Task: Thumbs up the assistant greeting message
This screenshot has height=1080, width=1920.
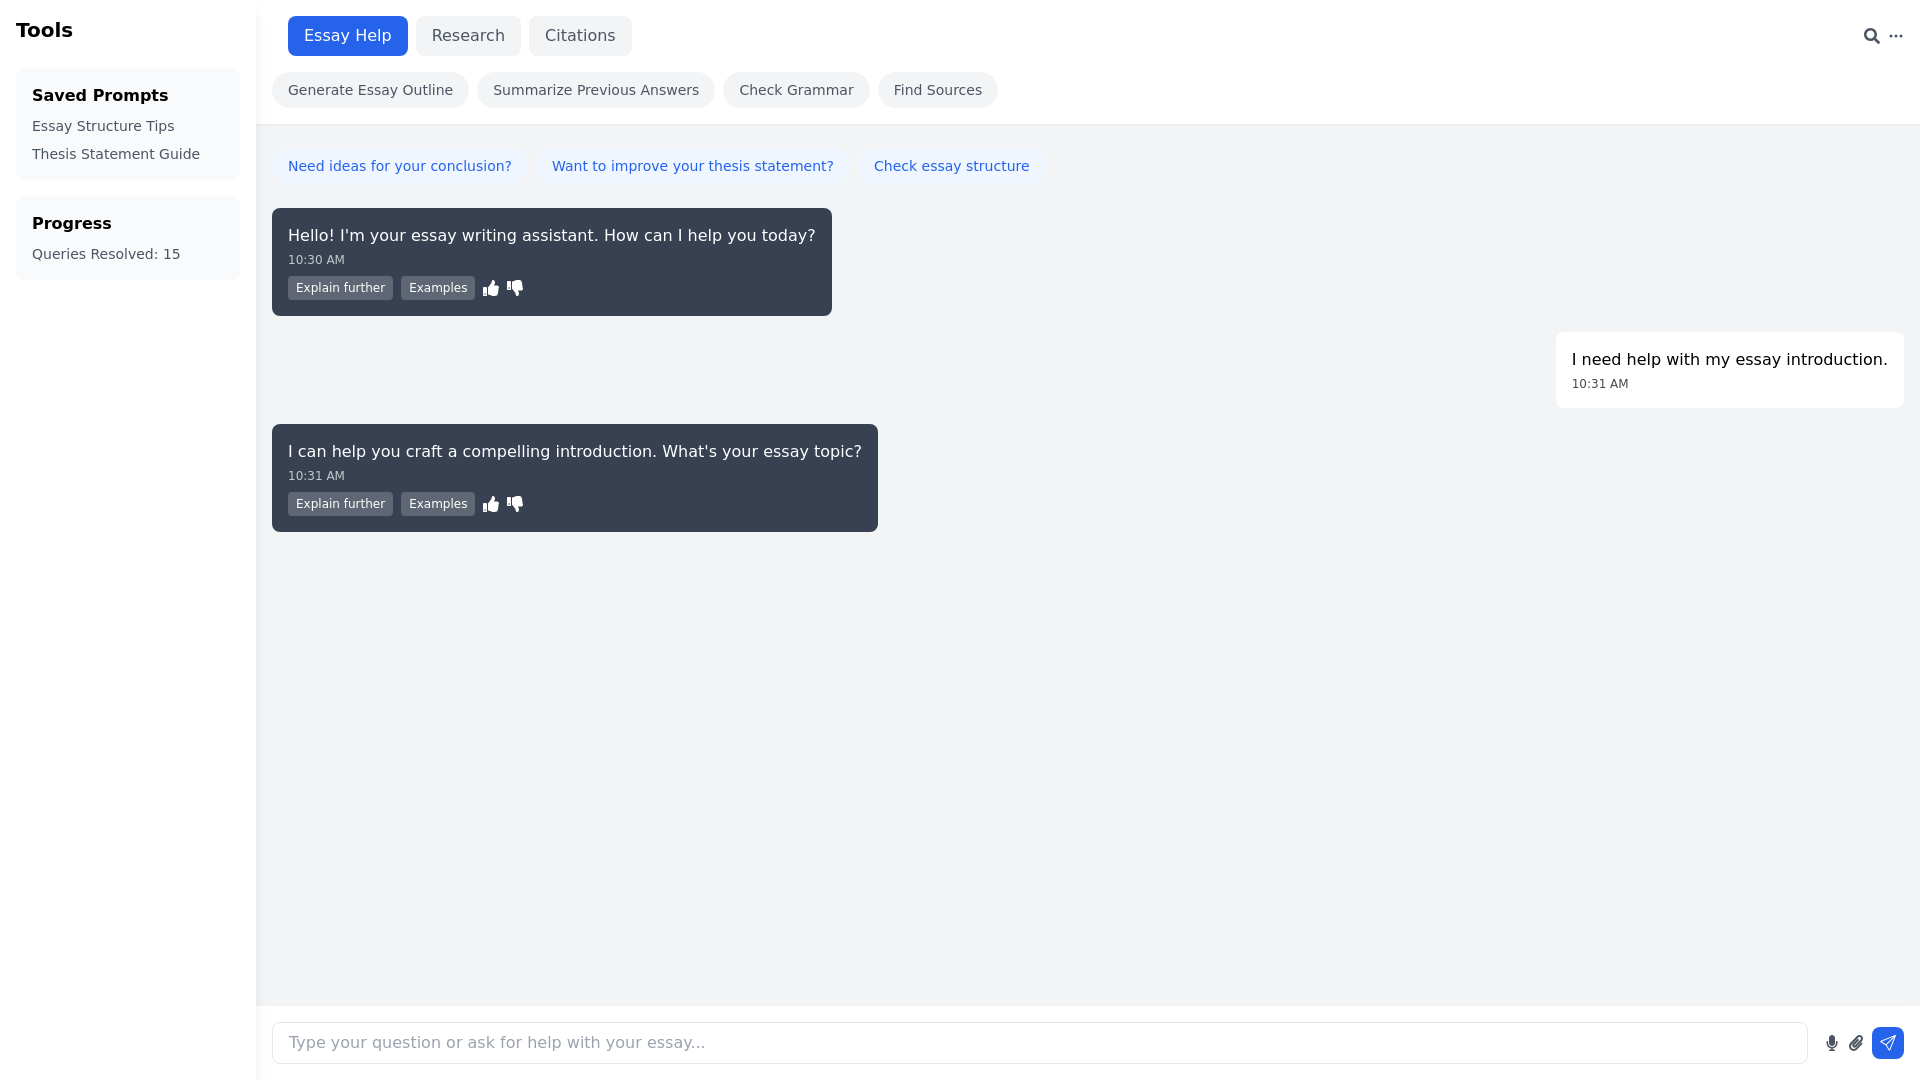Action: 491,288
